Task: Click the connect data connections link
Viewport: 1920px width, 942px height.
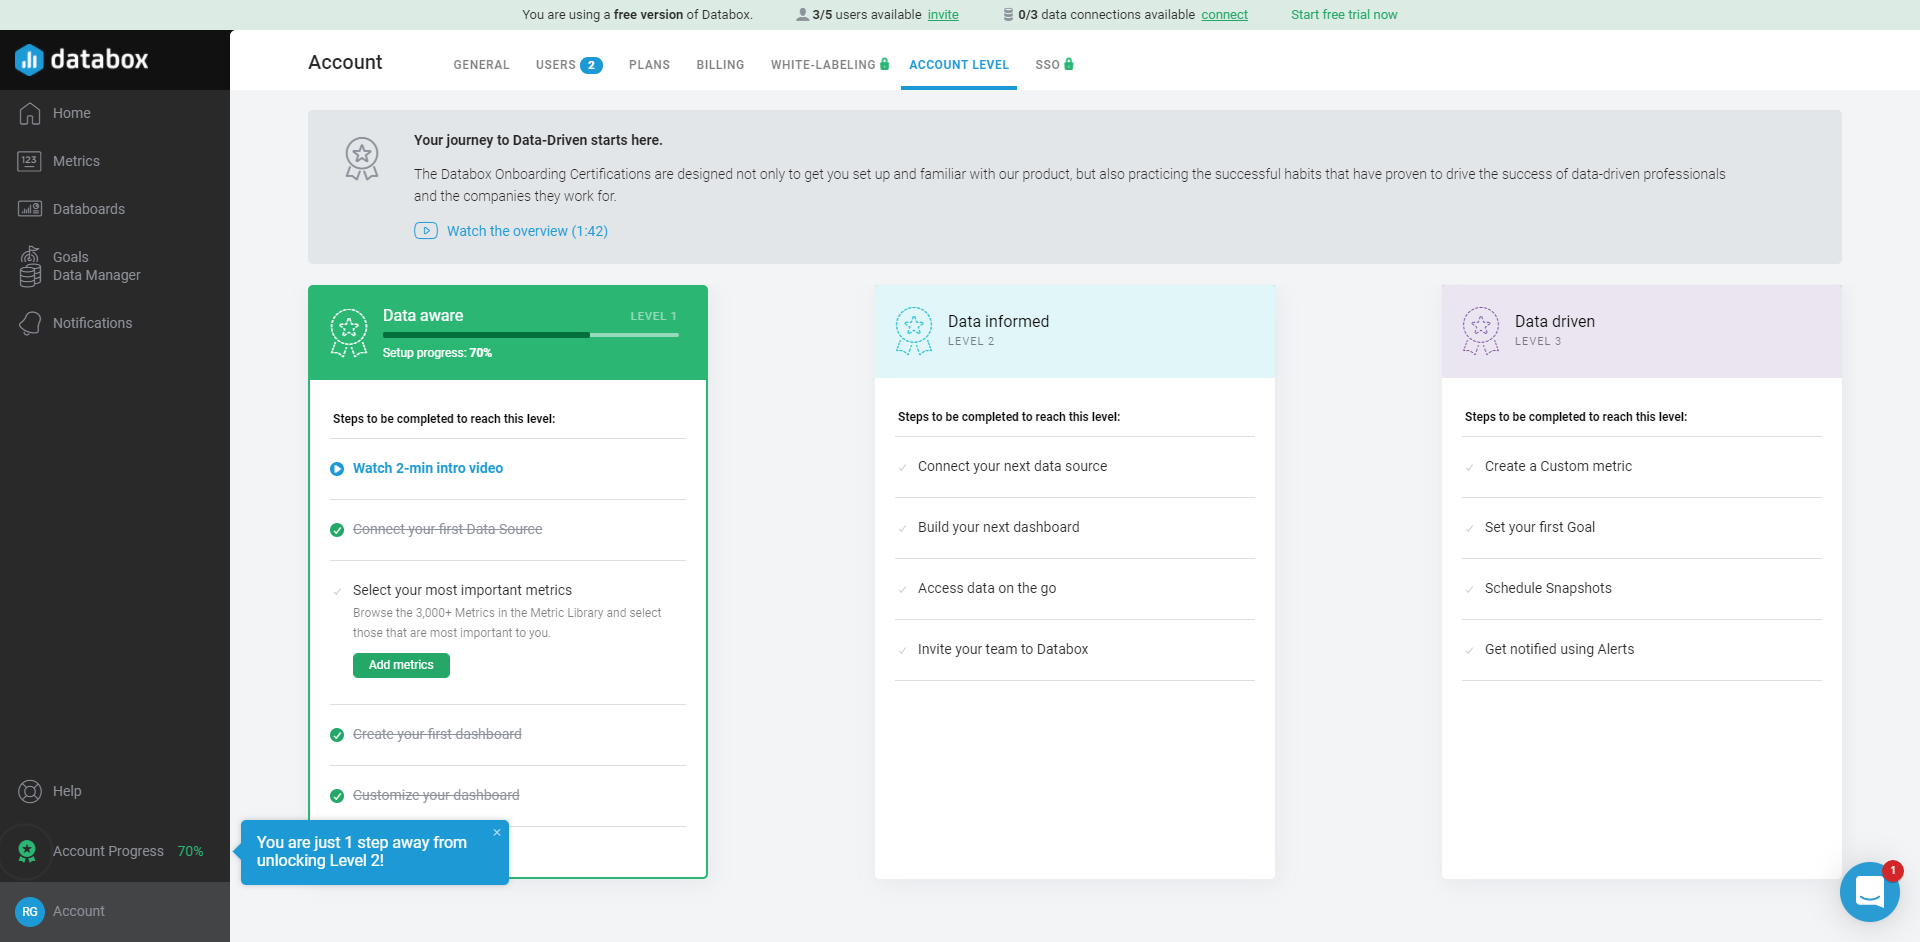Action: (1224, 15)
